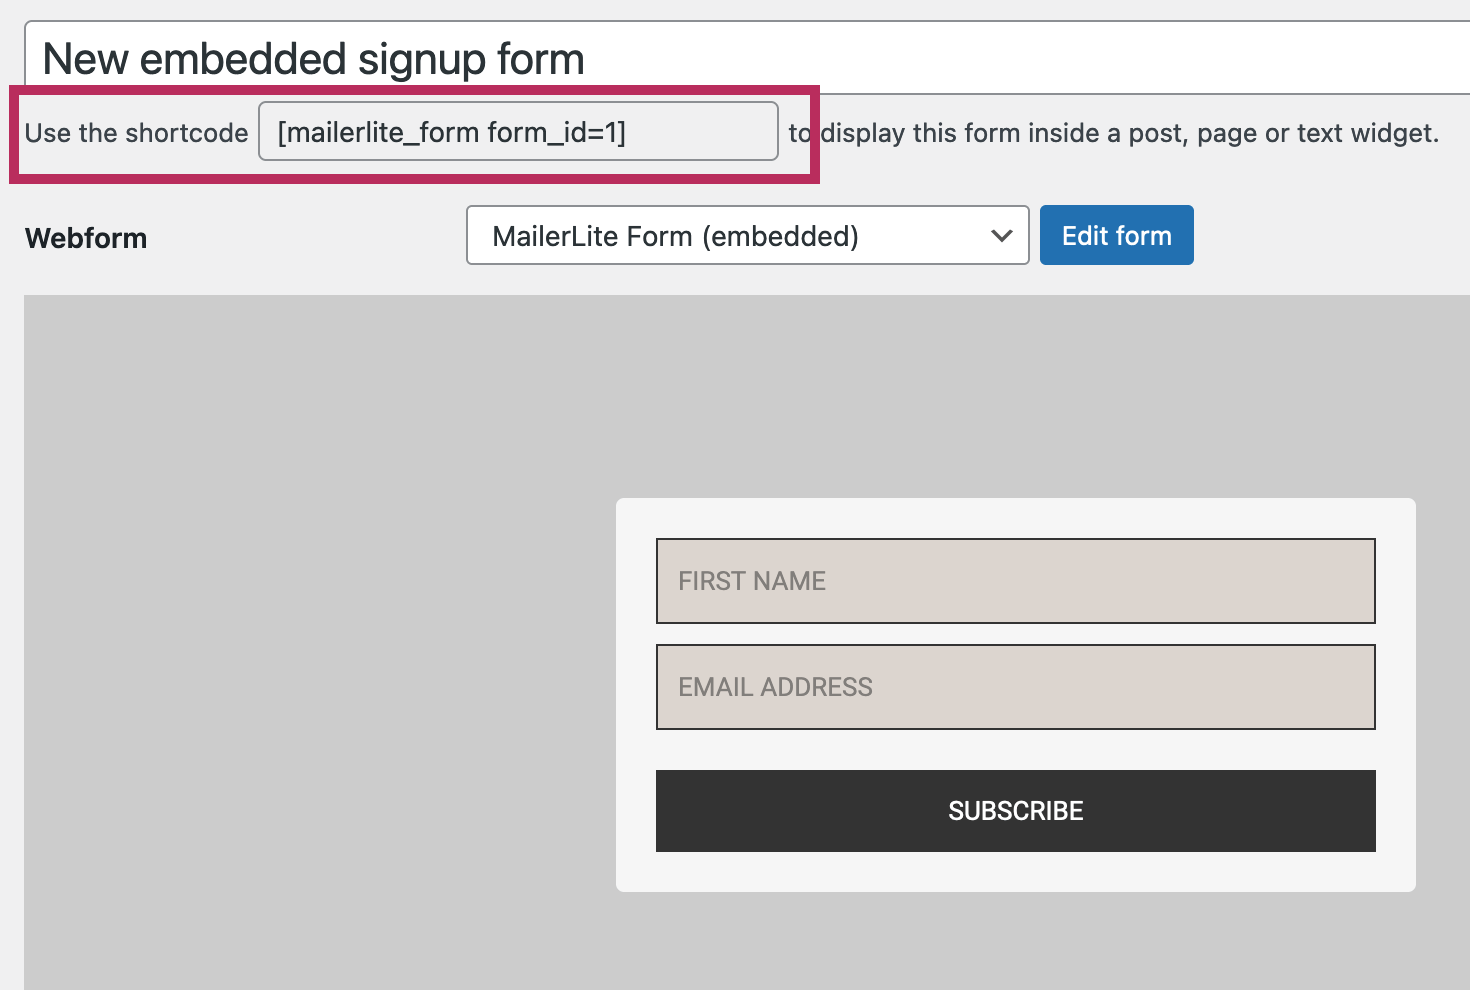Click the "Edit form" button text
Image resolution: width=1470 pixels, height=990 pixels.
pos(1116,236)
